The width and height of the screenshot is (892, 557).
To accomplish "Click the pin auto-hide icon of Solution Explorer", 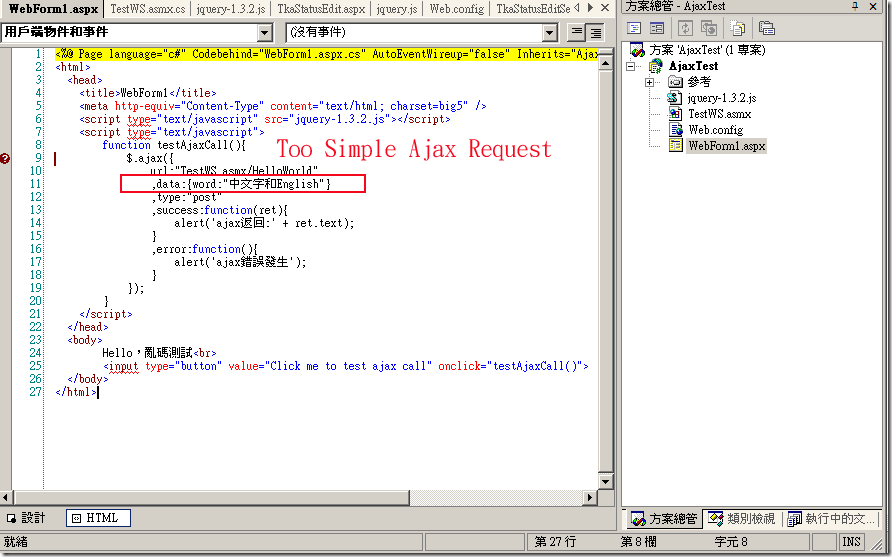I will tap(855, 6).
